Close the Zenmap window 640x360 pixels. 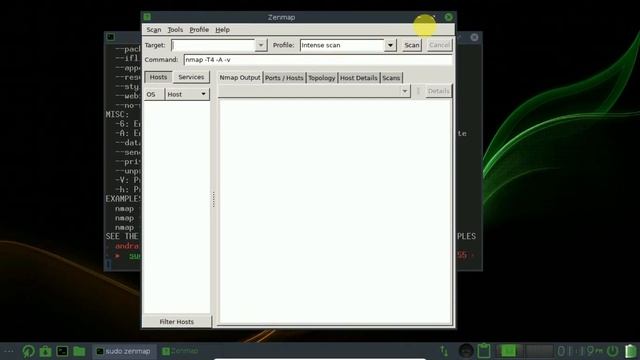tap(449, 17)
